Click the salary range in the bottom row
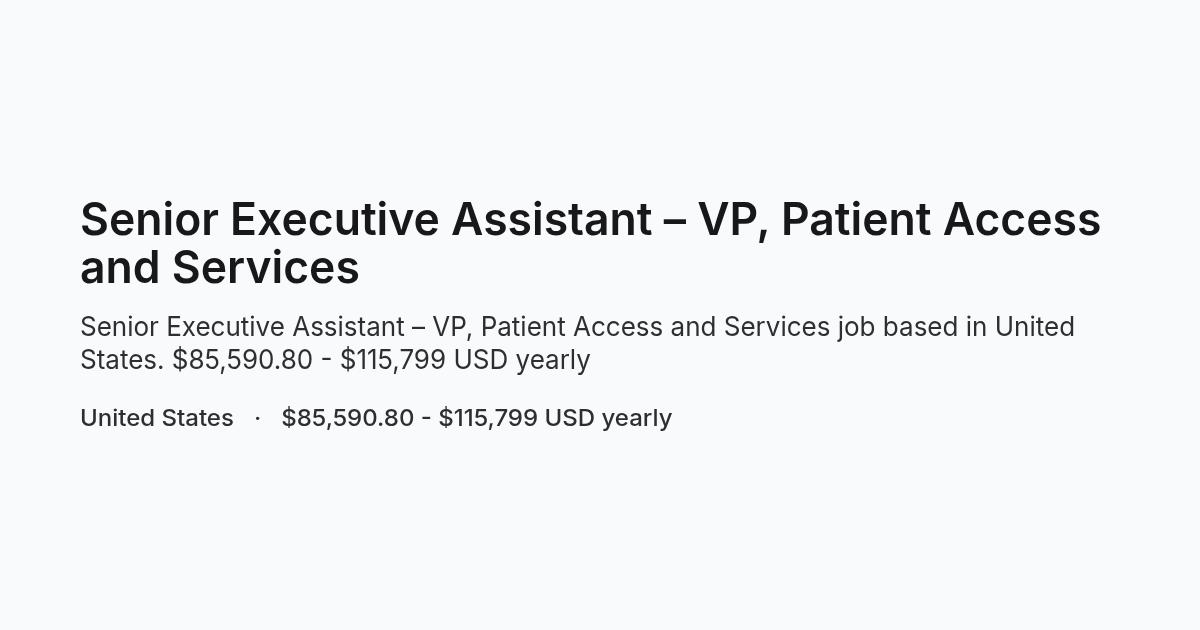This screenshot has height=630, width=1200. [x=477, y=417]
